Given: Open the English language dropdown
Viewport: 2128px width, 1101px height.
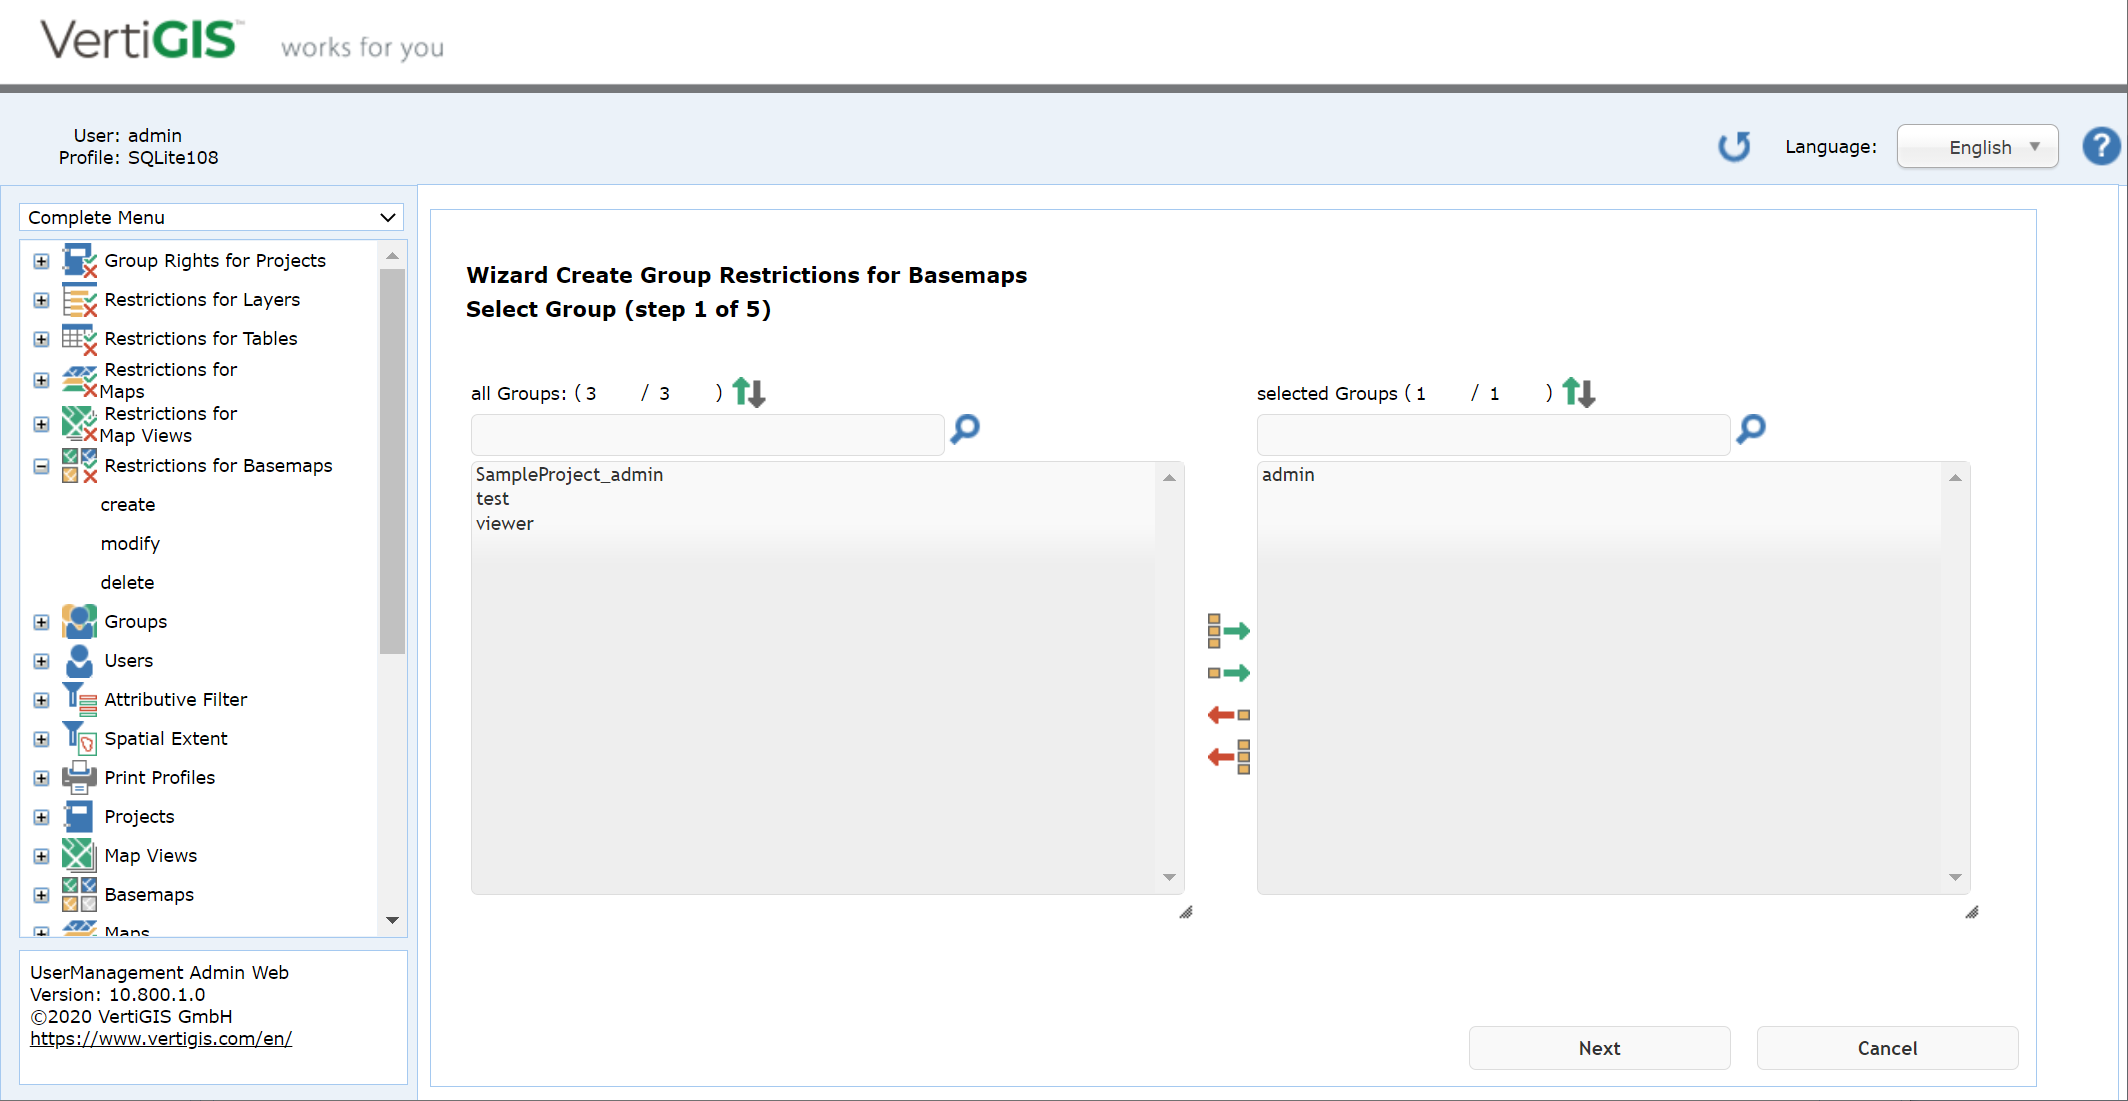Looking at the screenshot, I should pos(1977,146).
